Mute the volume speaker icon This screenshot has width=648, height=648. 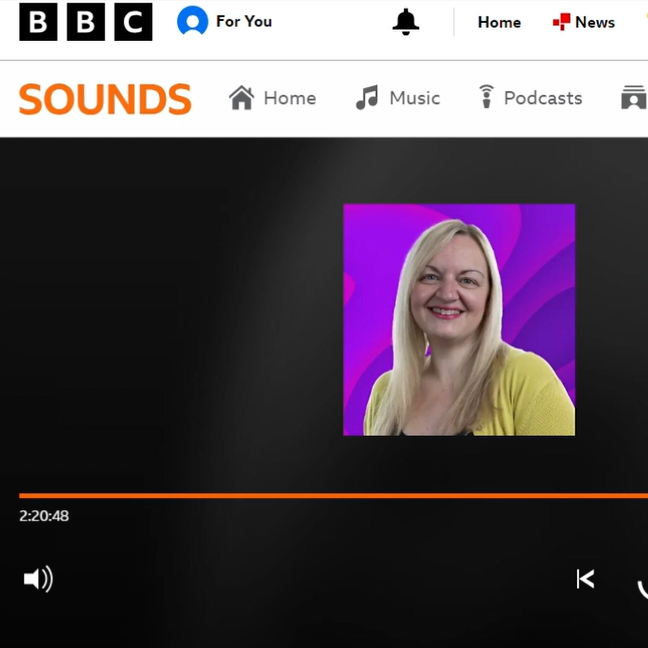coord(38,579)
